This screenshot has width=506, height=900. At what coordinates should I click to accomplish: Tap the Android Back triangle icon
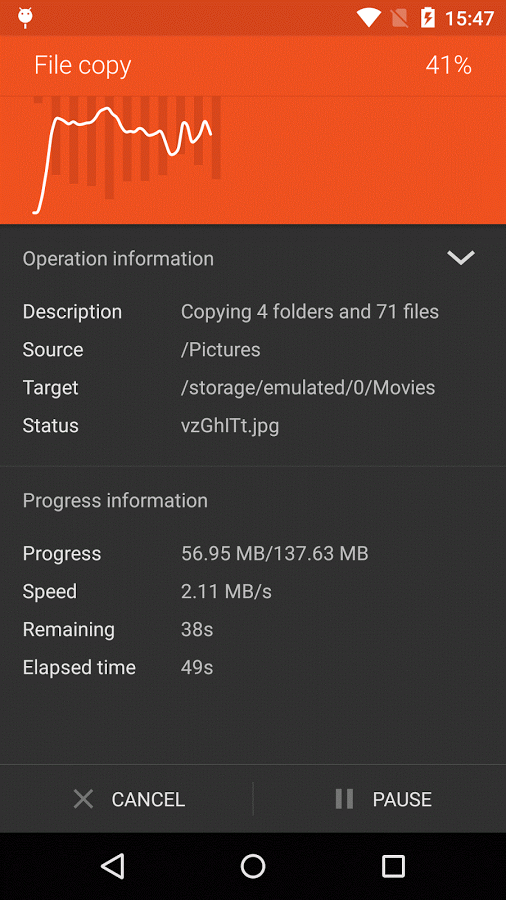point(112,866)
